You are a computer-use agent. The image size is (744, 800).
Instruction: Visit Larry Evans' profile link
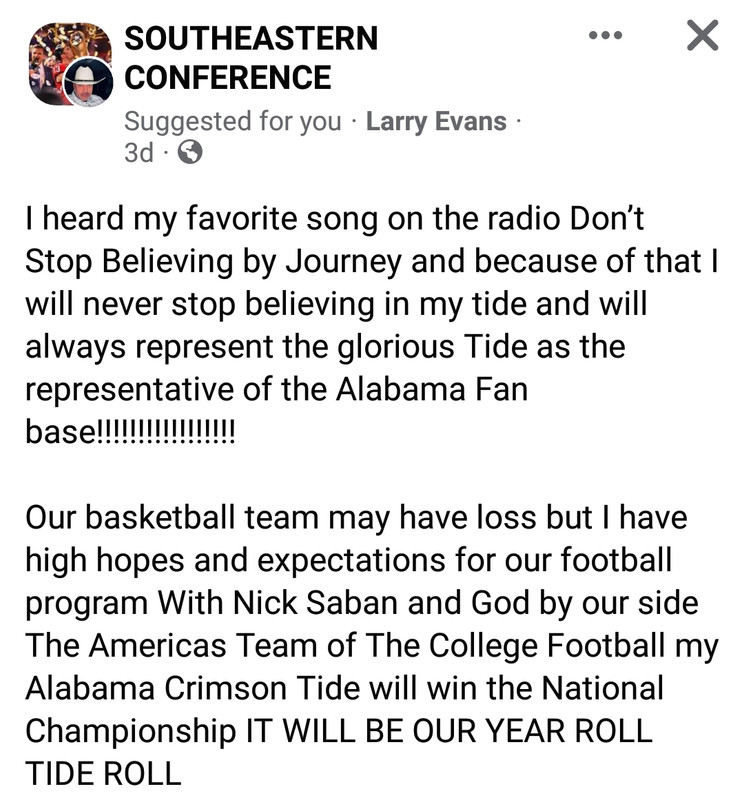pyautogui.click(x=436, y=121)
